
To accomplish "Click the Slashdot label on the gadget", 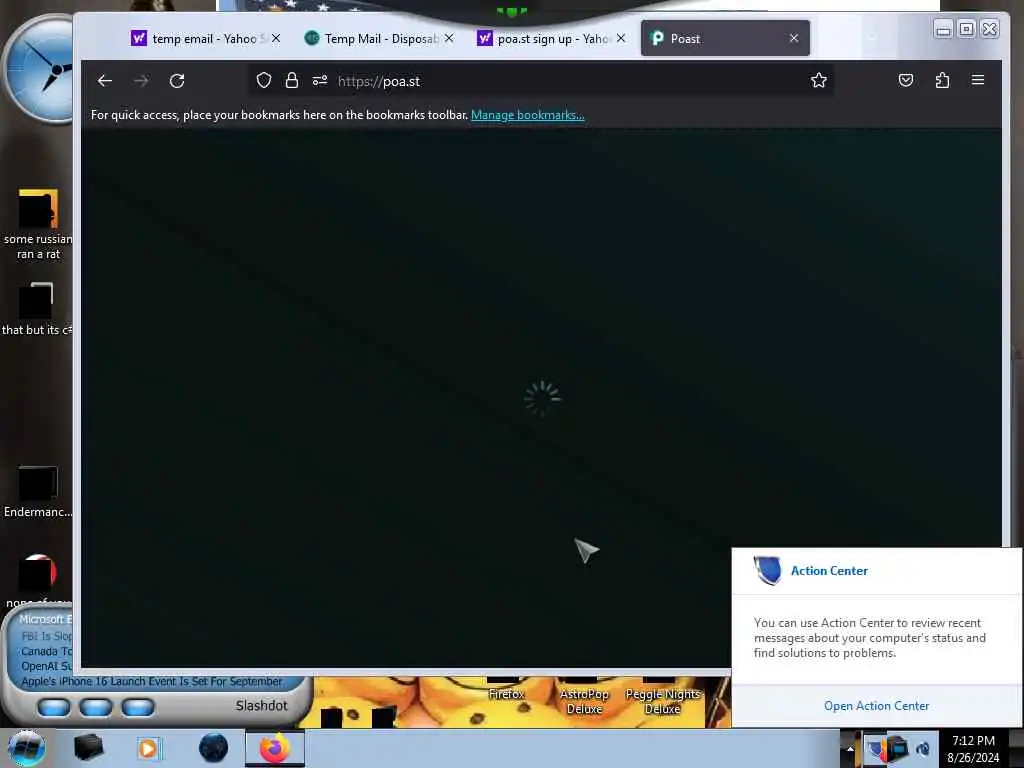I will pos(261,705).
